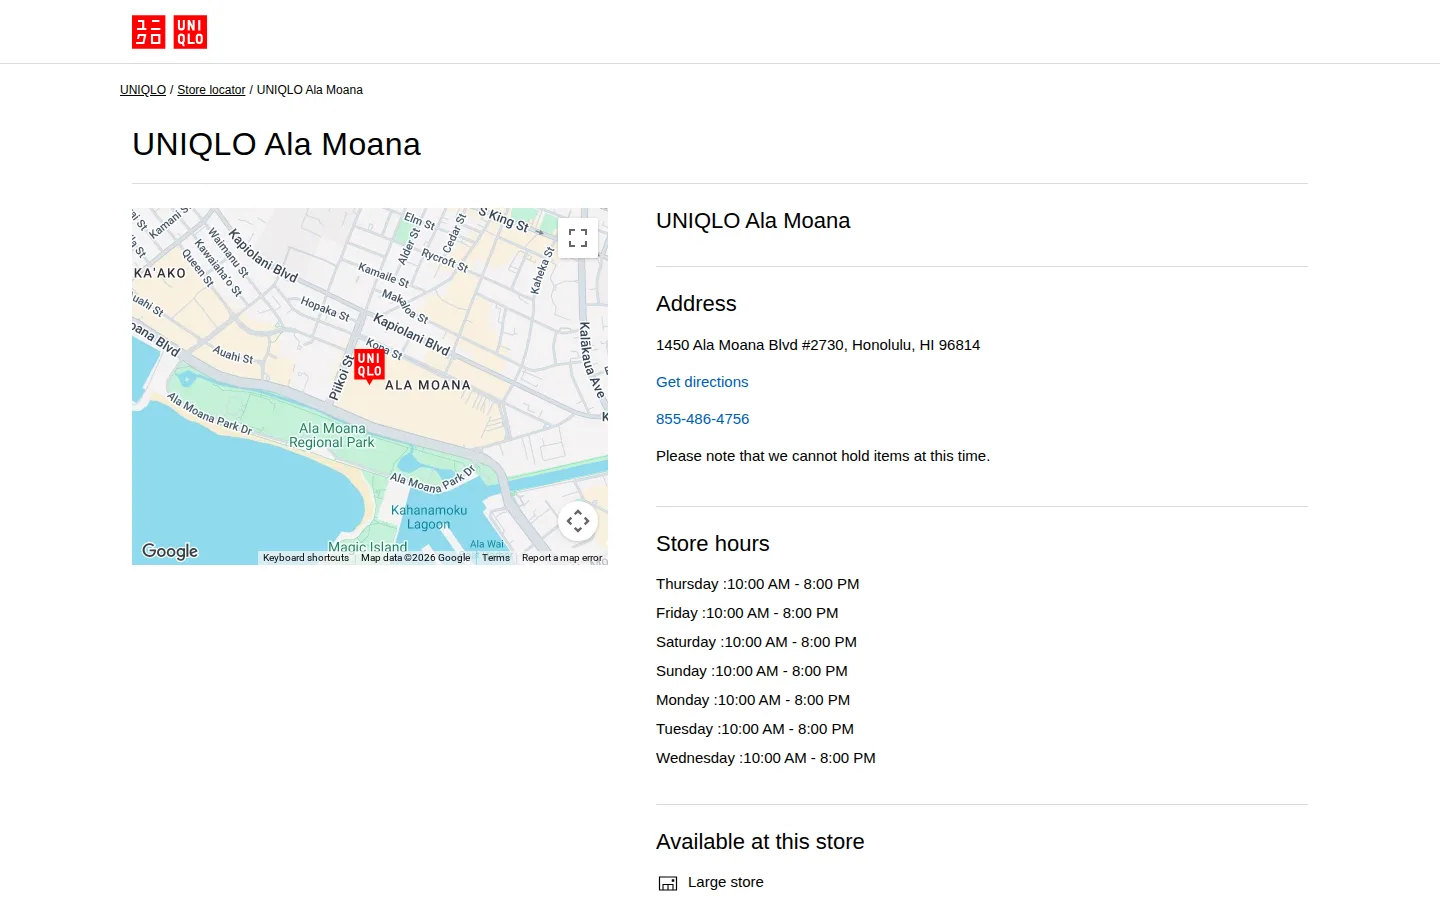Viewport: 1440px width, 900px height.
Task: Click the Large store icon
Action: pyautogui.click(x=668, y=883)
